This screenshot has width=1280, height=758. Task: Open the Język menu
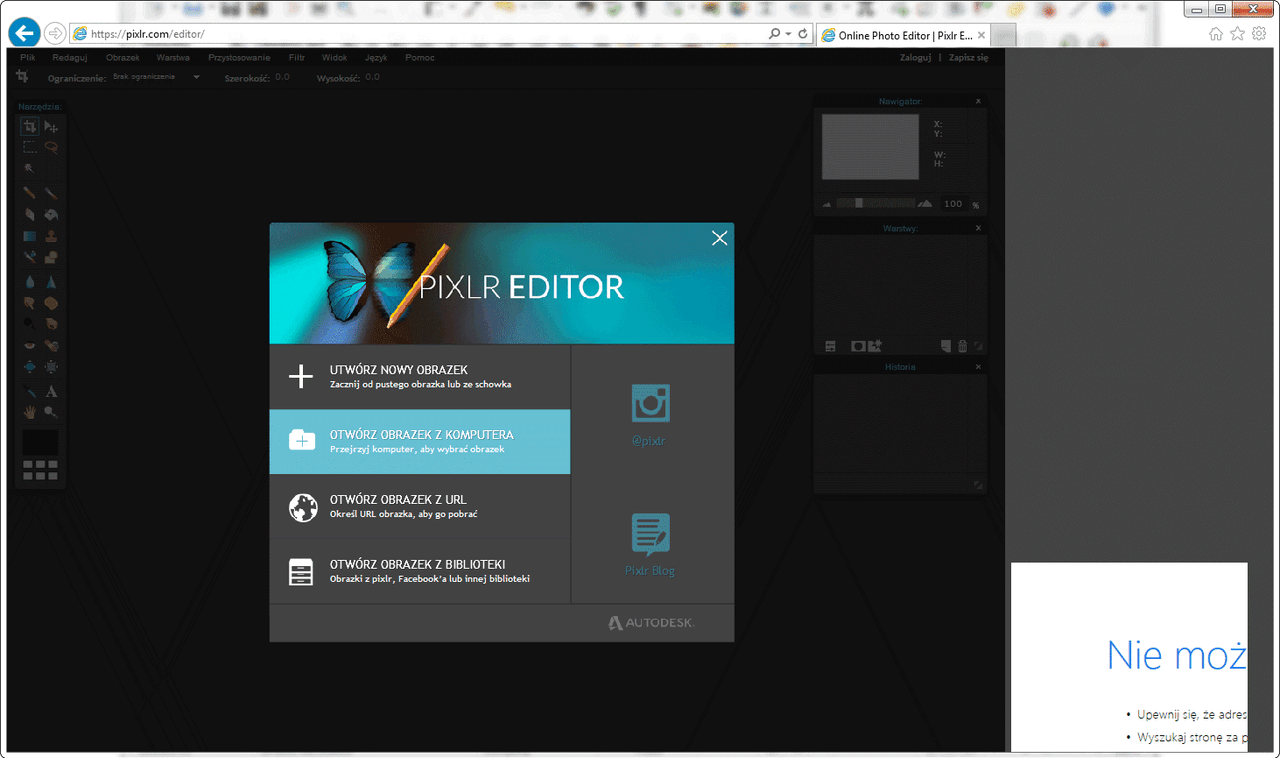pos(376,57)
